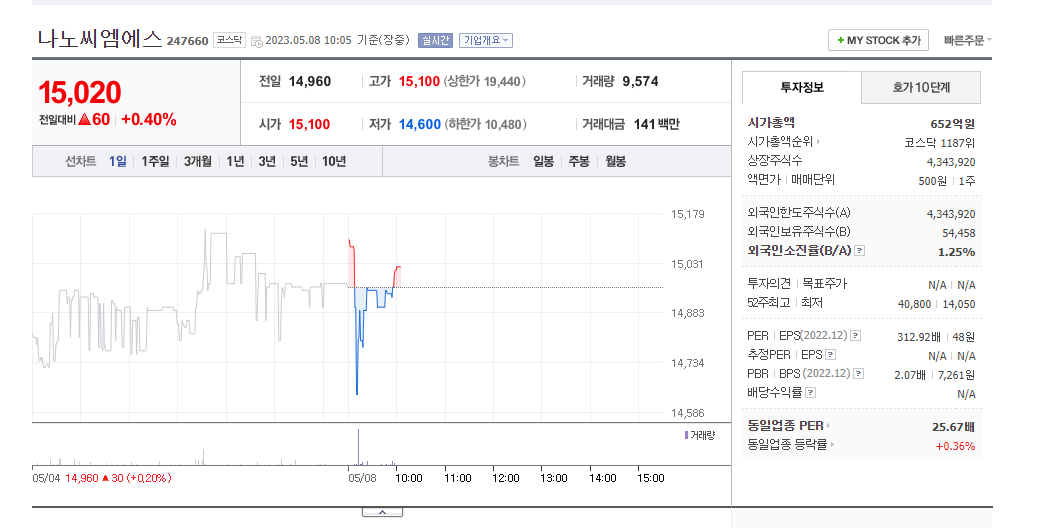Viewport: 1044px width, 528px height.
Task: Click the 코스닥 market badge
Action: click(x=230, y=40)
